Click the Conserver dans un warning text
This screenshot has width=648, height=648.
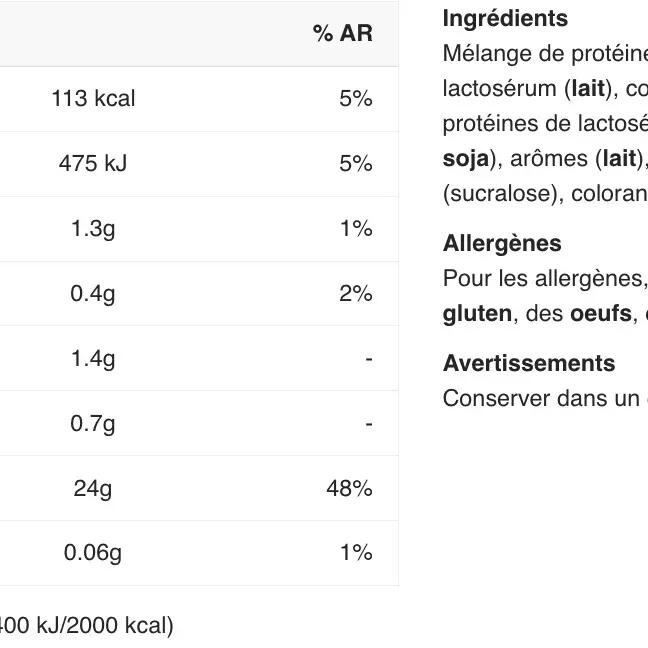(540, 399)
